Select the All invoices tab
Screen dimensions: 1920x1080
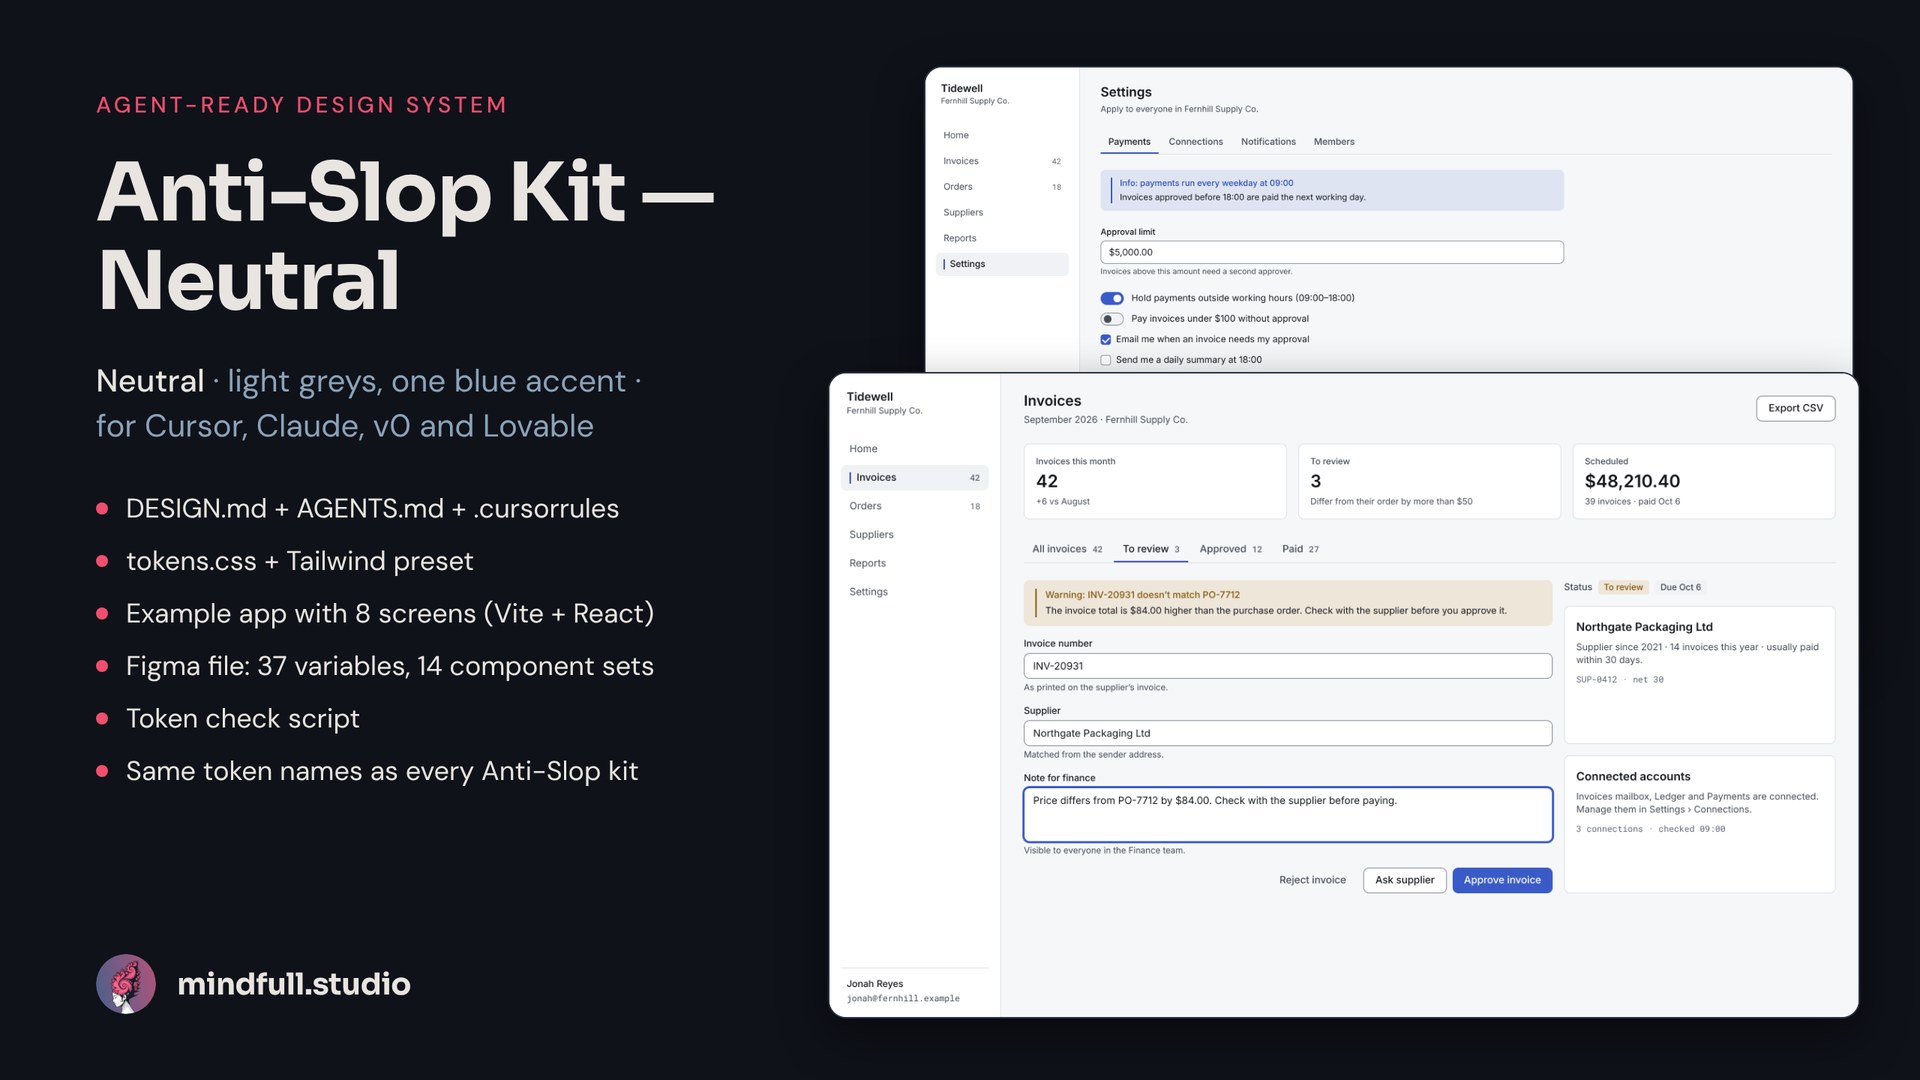[1067, 549]
